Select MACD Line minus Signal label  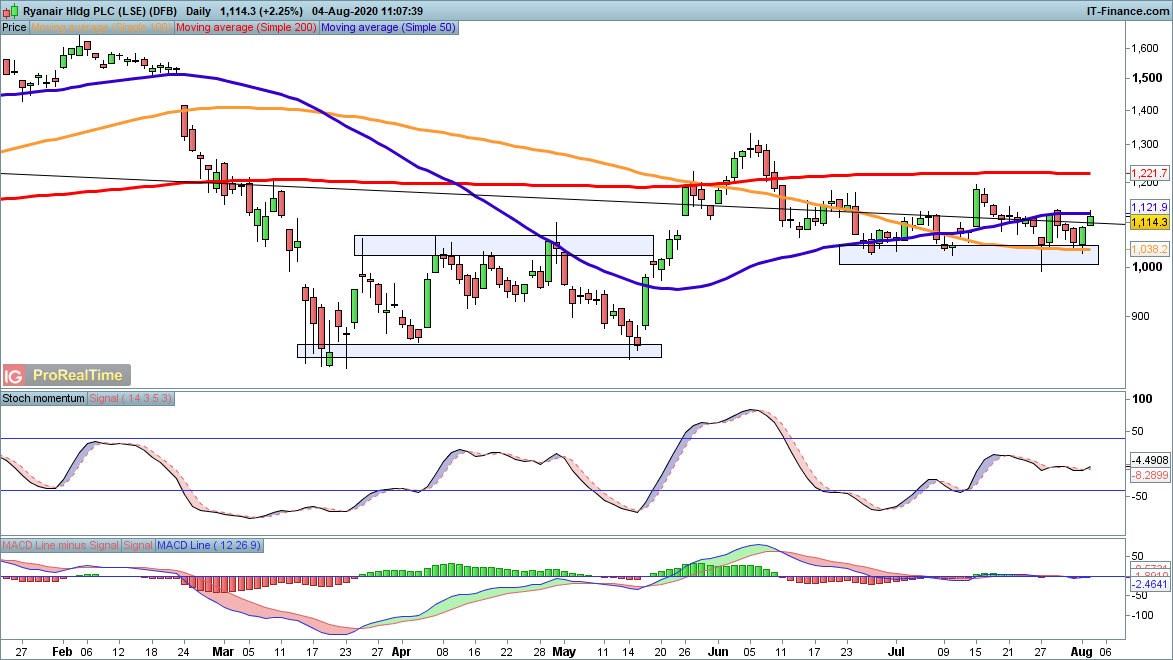tap(60, 545)
